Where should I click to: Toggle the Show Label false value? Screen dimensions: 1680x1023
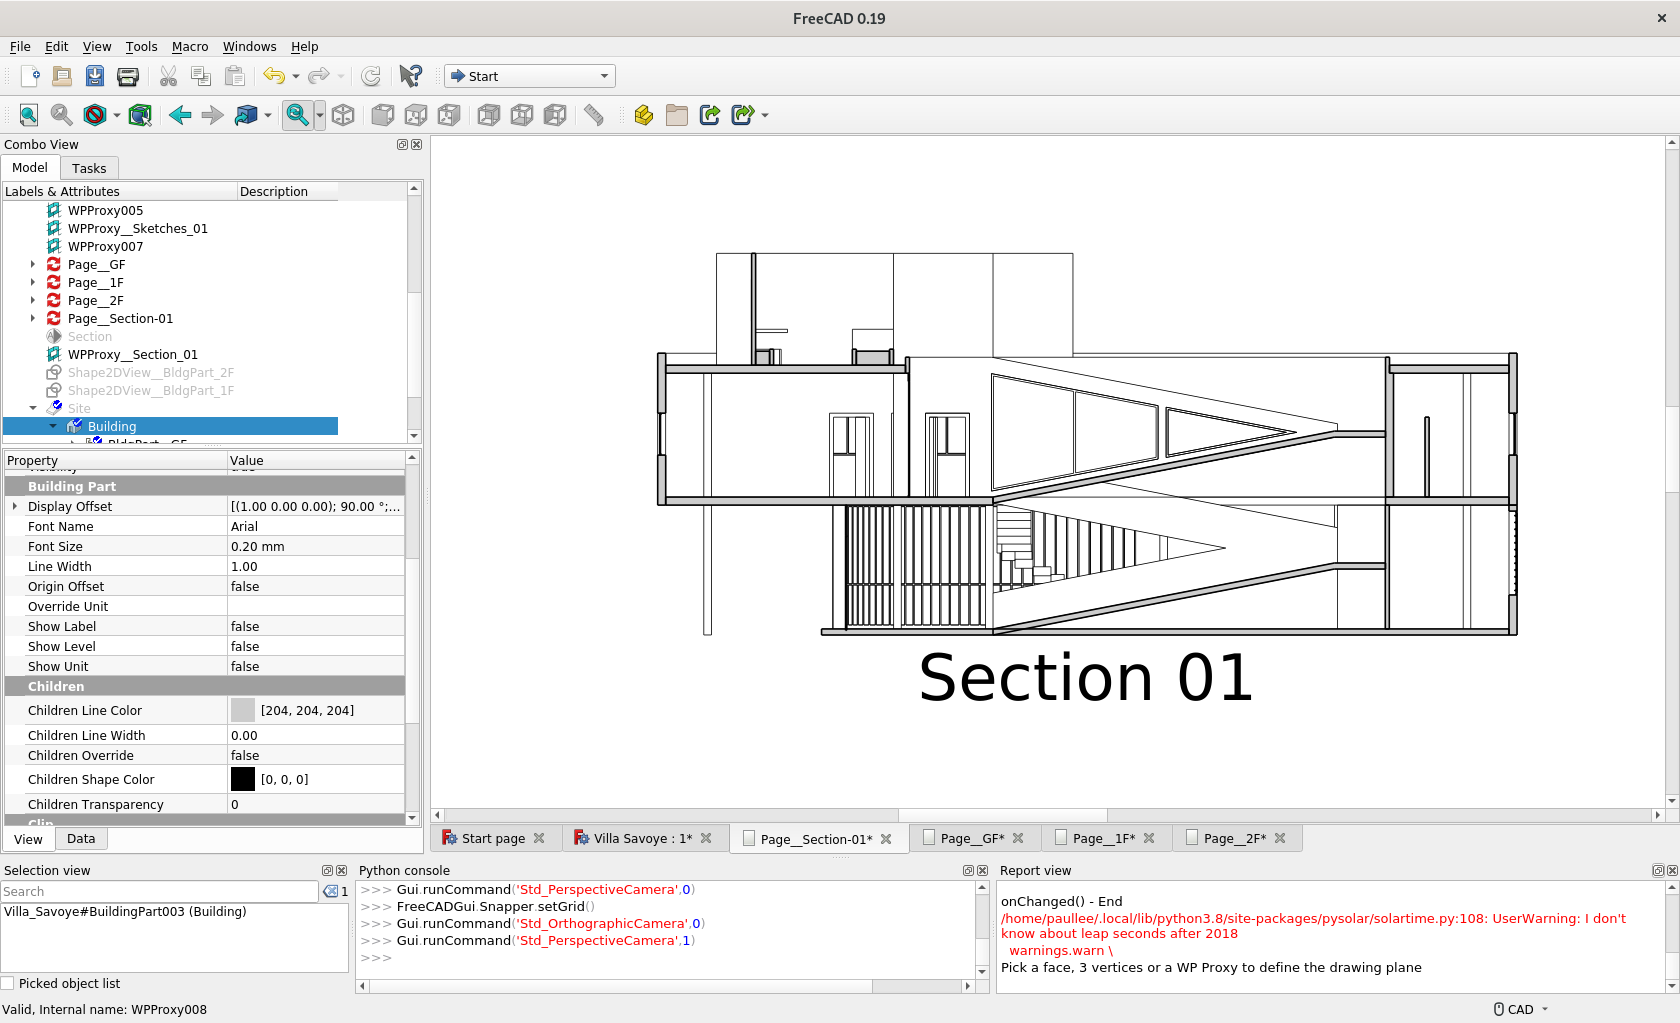click(316, 627)
